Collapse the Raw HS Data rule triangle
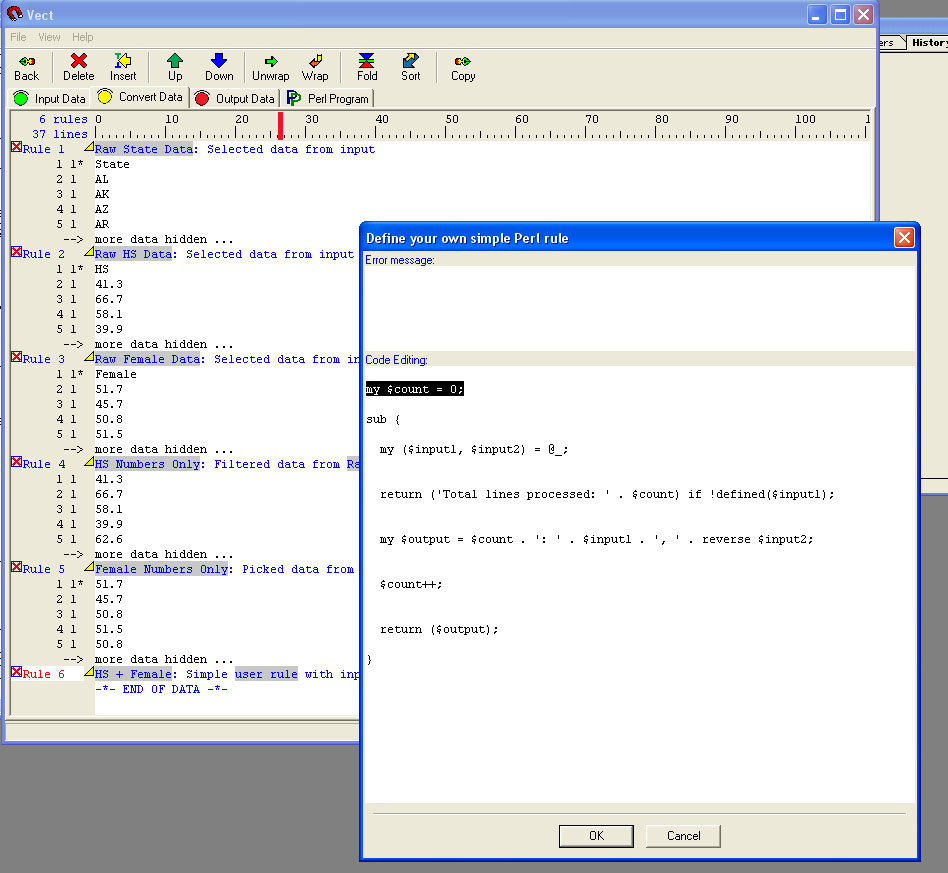 coord(89,252)
